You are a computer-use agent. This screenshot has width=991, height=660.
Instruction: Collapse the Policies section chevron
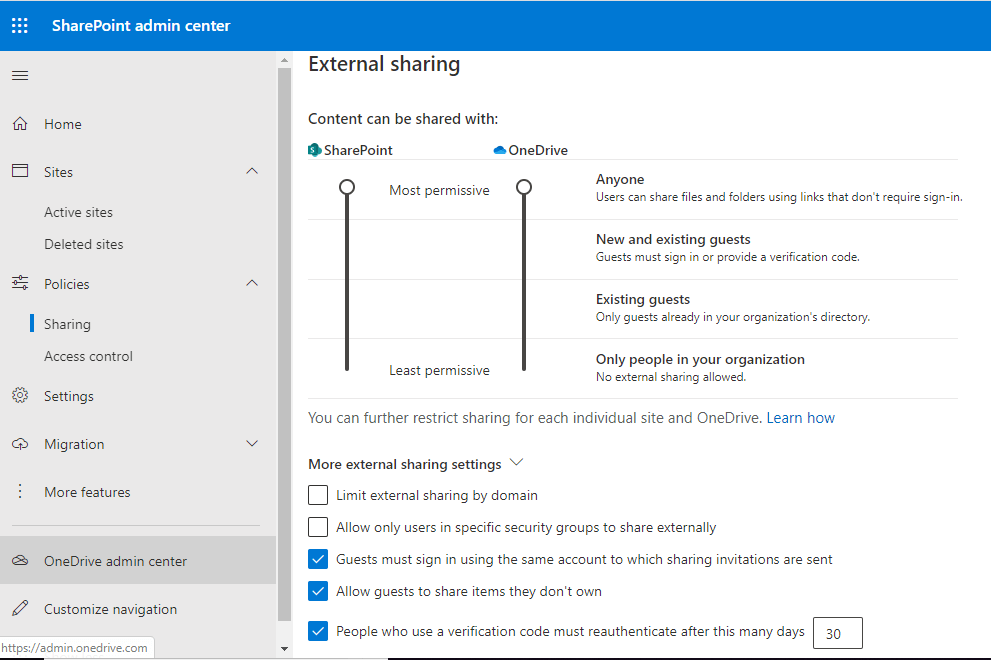click(252, 283)
